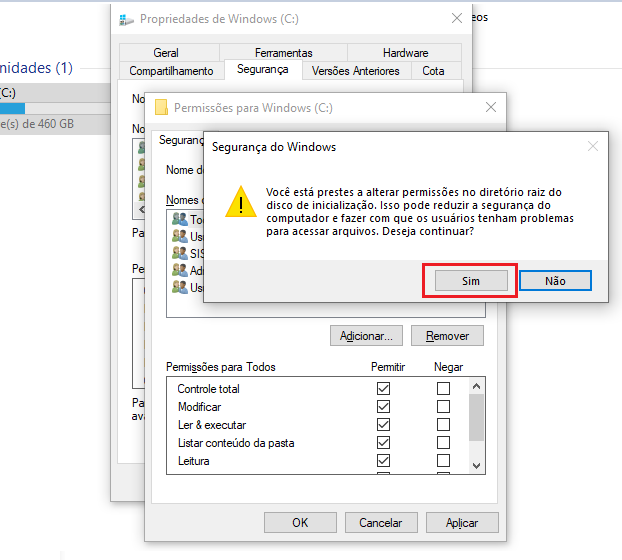Select the Modificar permission label
Image resolution: width=622 pixels, height=560 pixels.
point(200,407)
